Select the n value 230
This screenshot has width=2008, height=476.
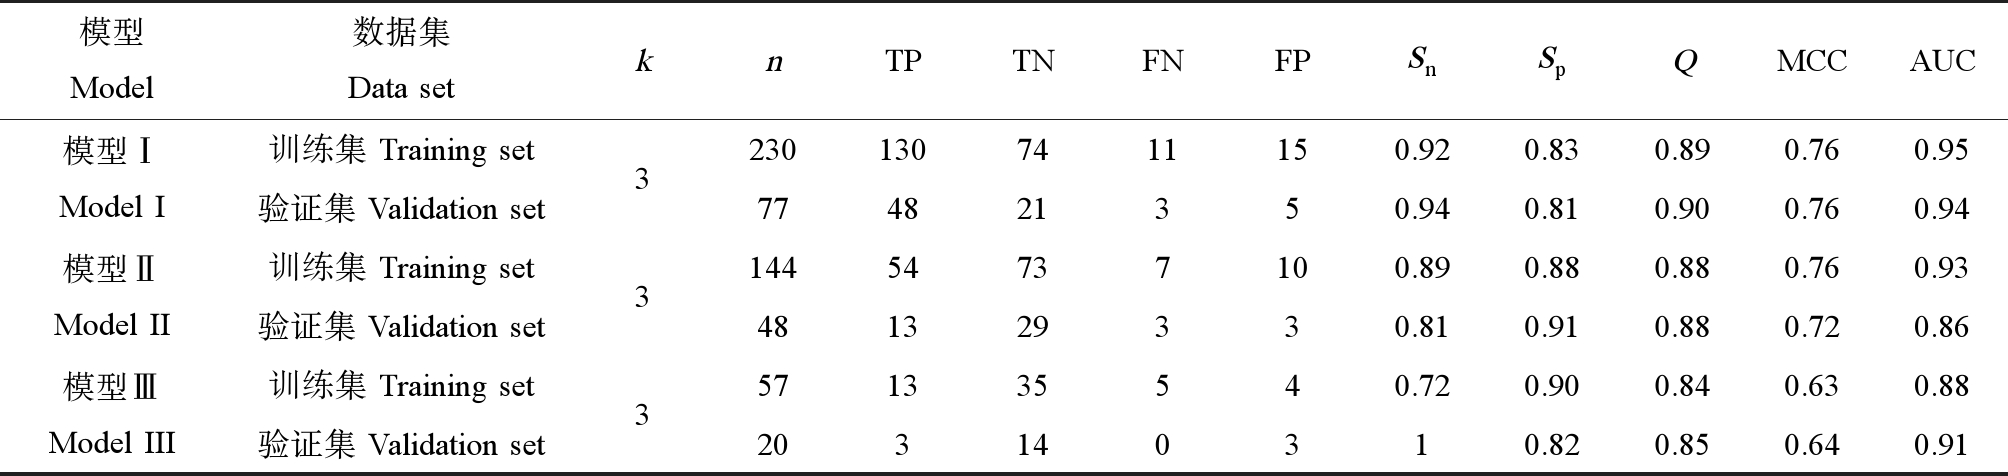(773, 150)
